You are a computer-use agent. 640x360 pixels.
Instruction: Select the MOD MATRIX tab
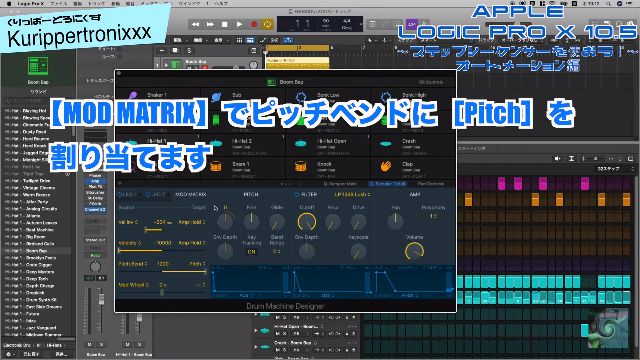(x=191, y=195)
